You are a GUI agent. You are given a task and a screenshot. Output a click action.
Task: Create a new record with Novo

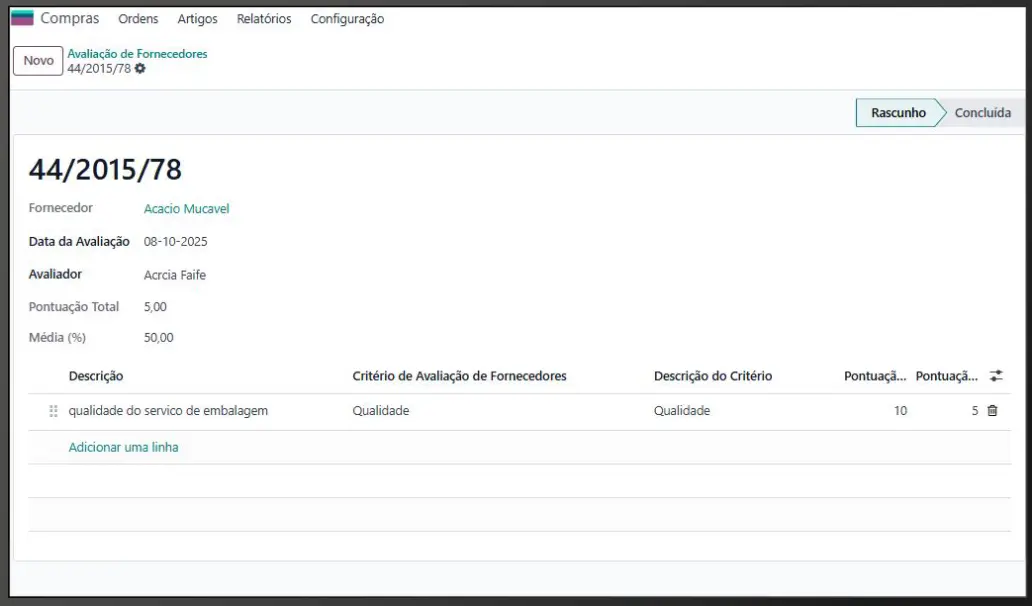38,61
